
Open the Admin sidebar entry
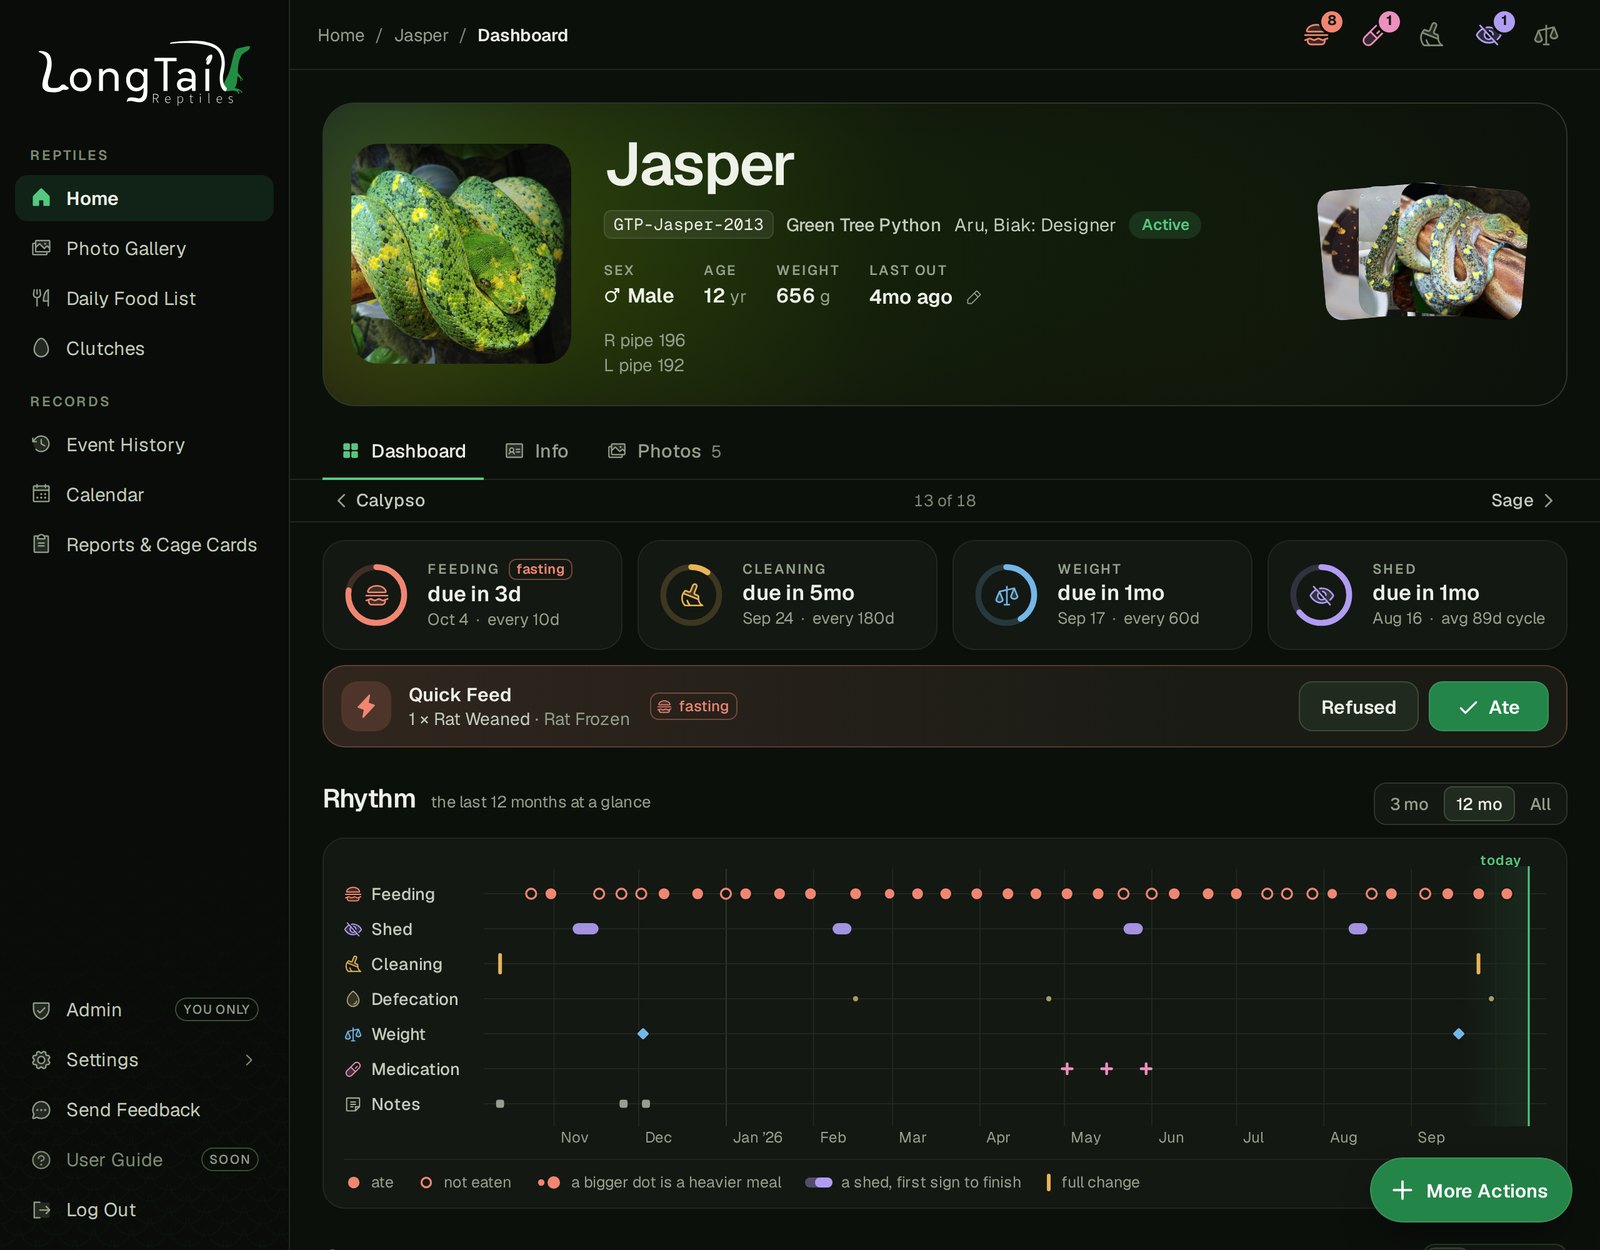(144, 1010)
